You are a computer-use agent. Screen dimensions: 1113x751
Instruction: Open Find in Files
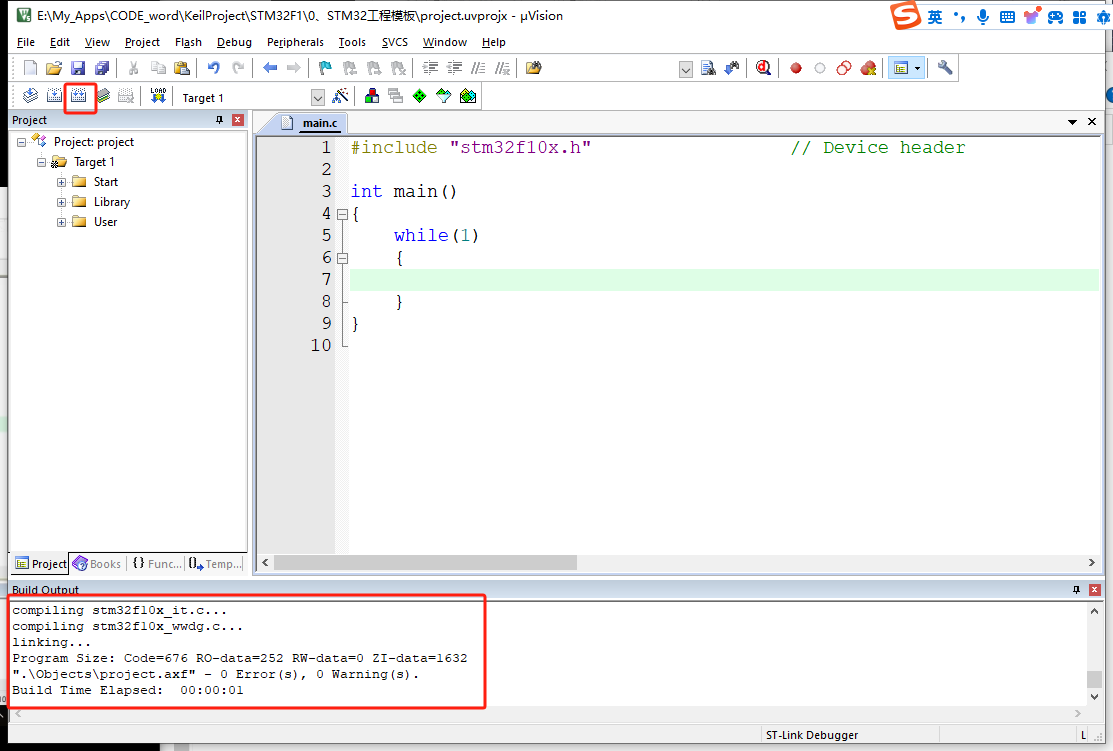pos(534,68)
